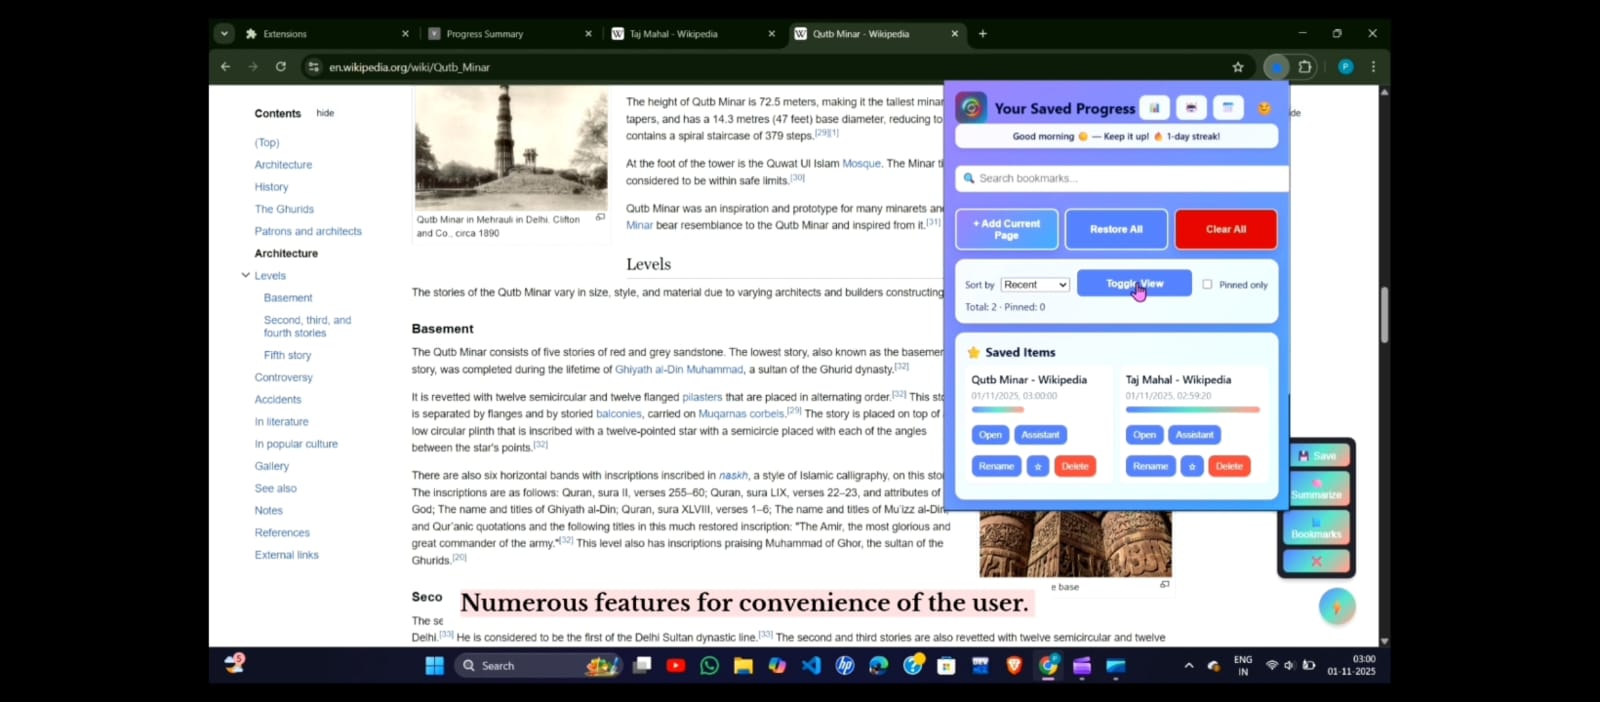Screen dimensions: 1600x702
Task: Open the pilasters link in the article
Action: click(702, 397)
